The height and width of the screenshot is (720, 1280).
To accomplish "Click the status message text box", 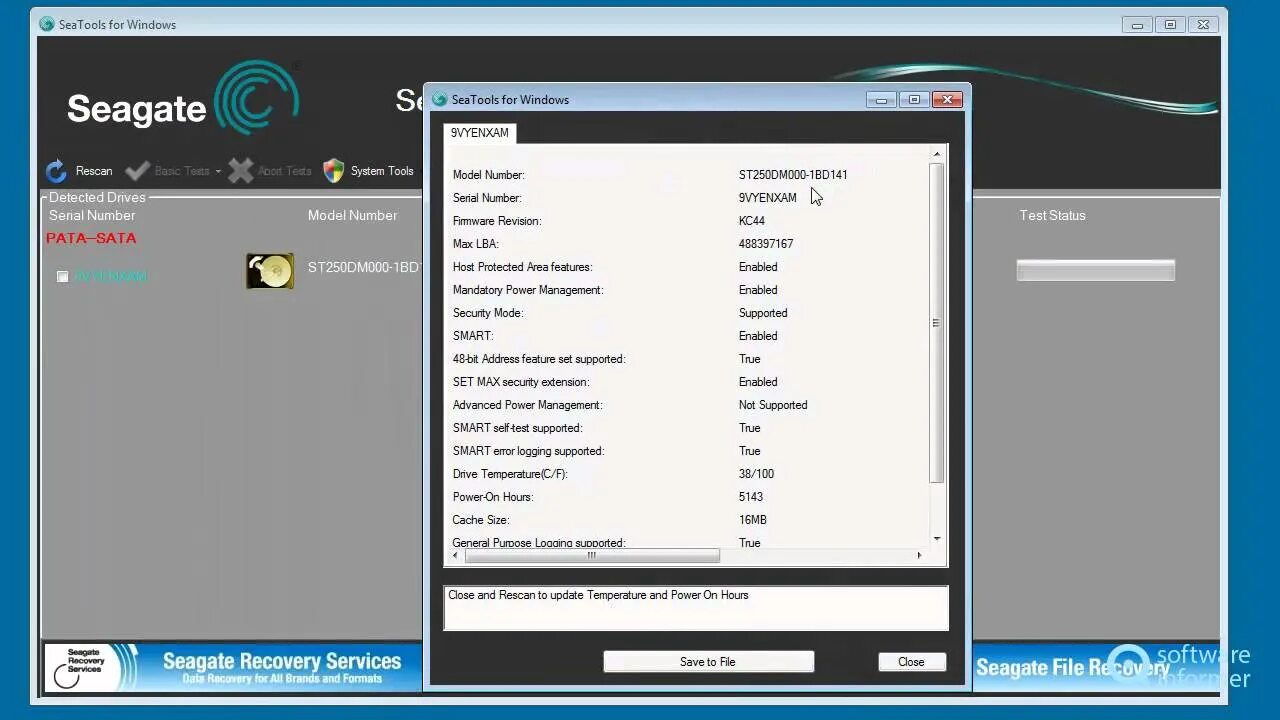I will [696, 608].
